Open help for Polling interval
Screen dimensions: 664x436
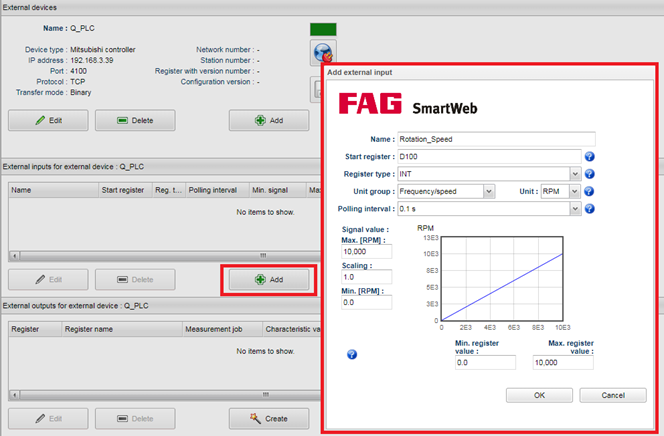tap(589, 209)
